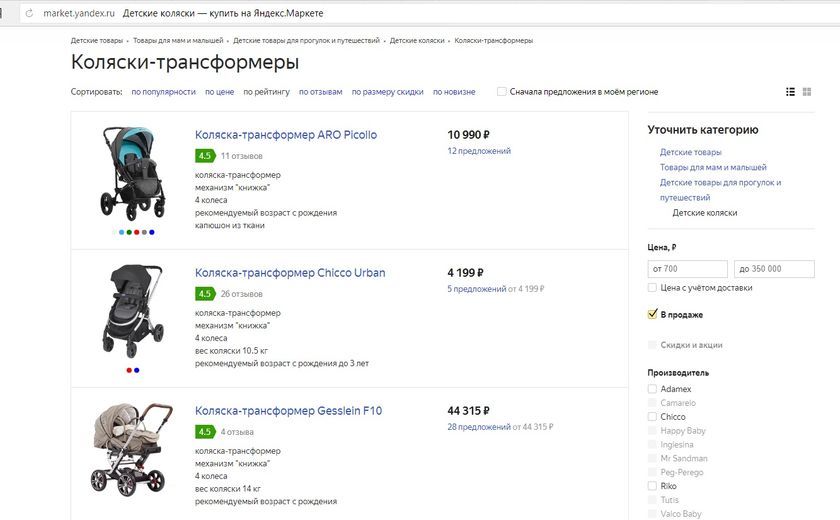View "28 предложений" for Gesslein F10
Screen dimensions: 840x520
(479, 427)
